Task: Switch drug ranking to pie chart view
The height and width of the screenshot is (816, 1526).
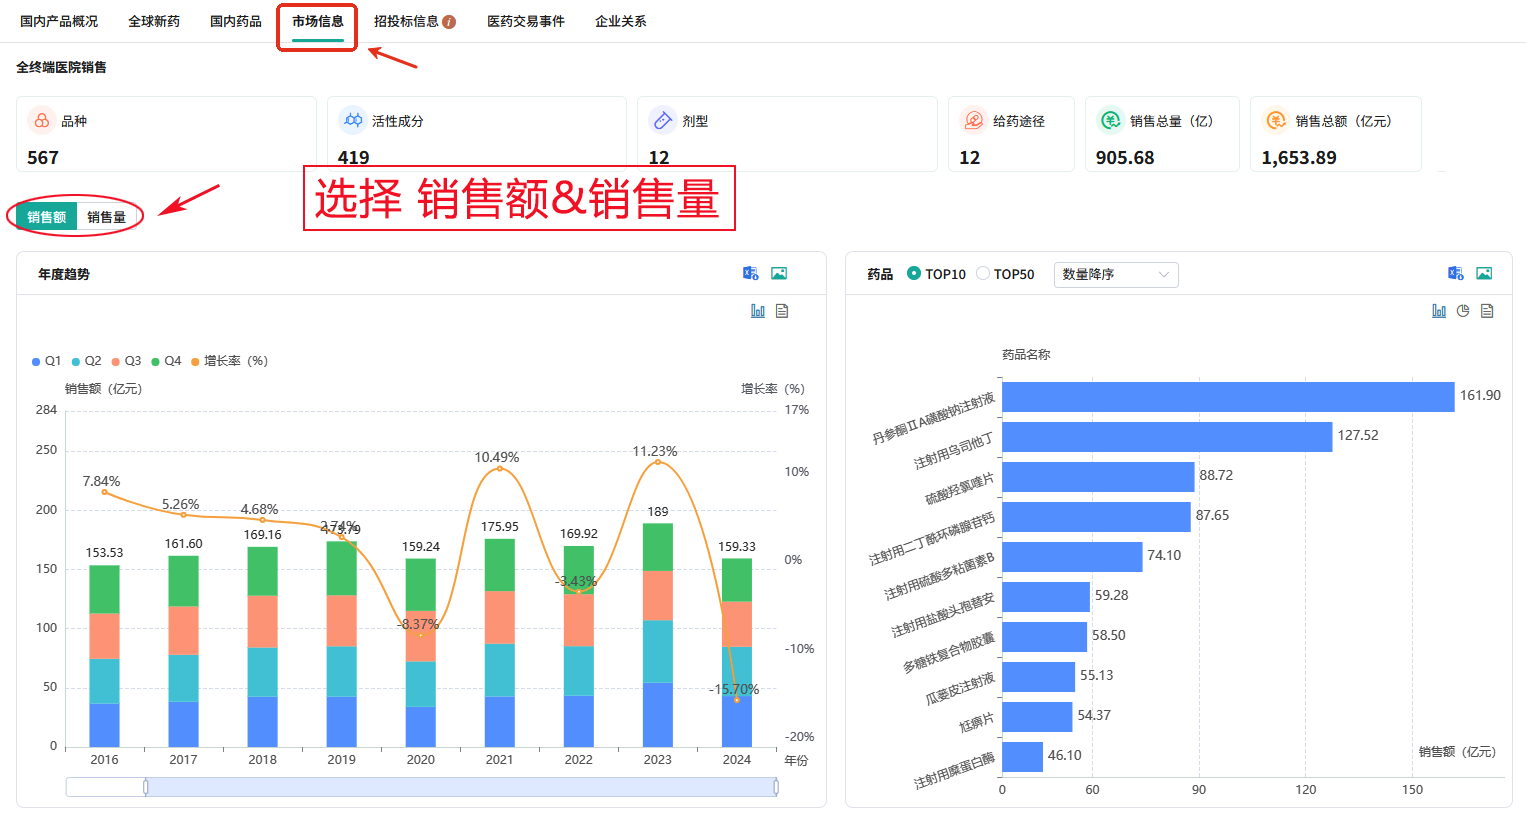Action: click(1463, 311)
